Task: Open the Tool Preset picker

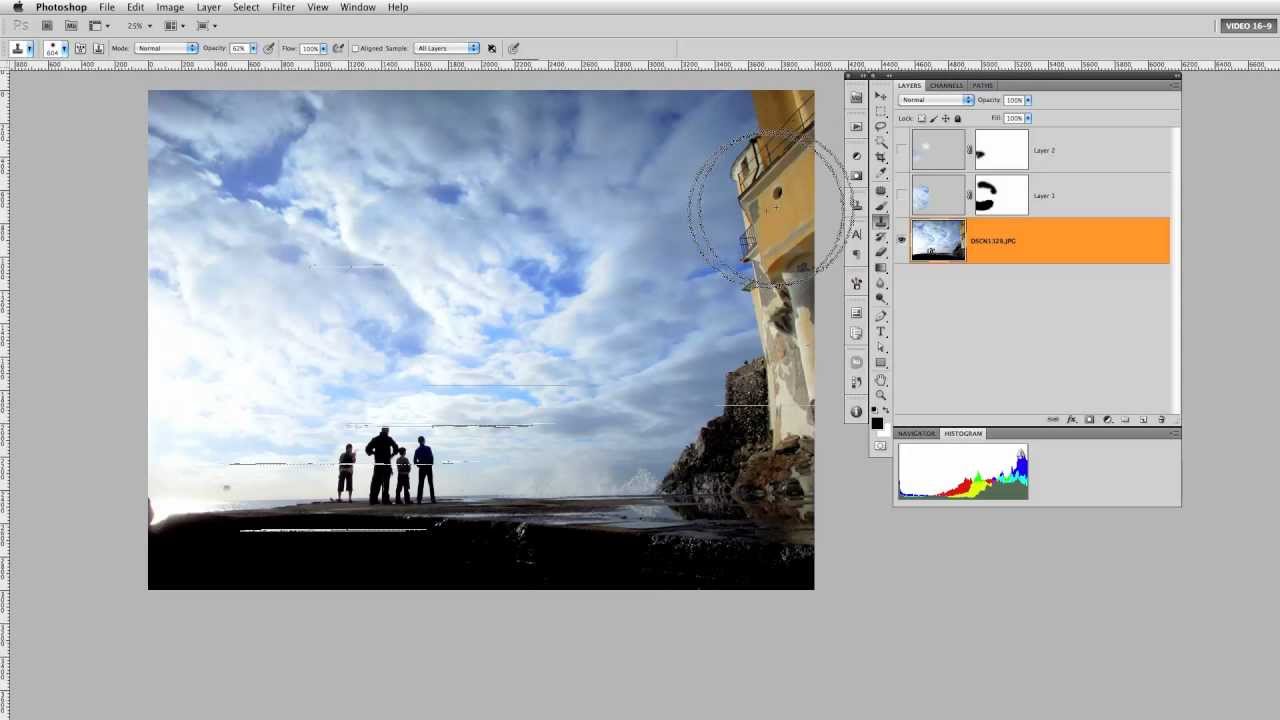Action: pyautogui.click(x=21, y=48)
